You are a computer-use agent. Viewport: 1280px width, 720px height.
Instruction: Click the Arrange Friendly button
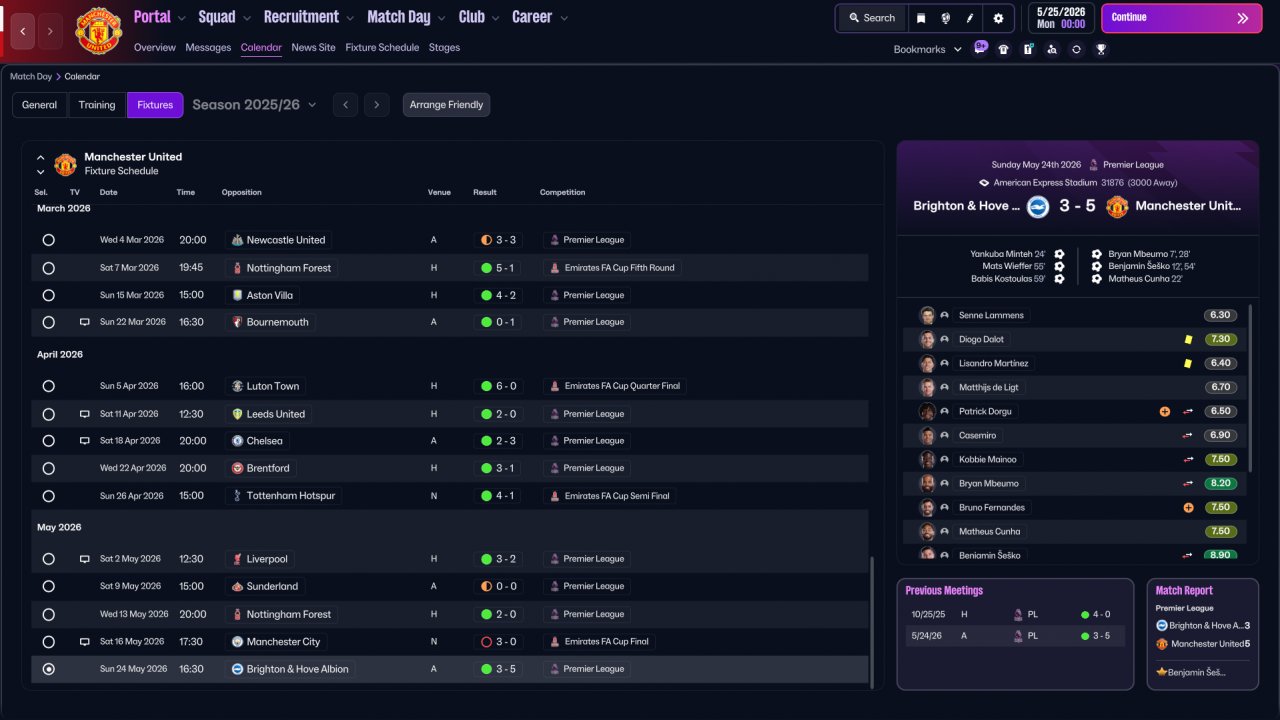pos(446,105)
